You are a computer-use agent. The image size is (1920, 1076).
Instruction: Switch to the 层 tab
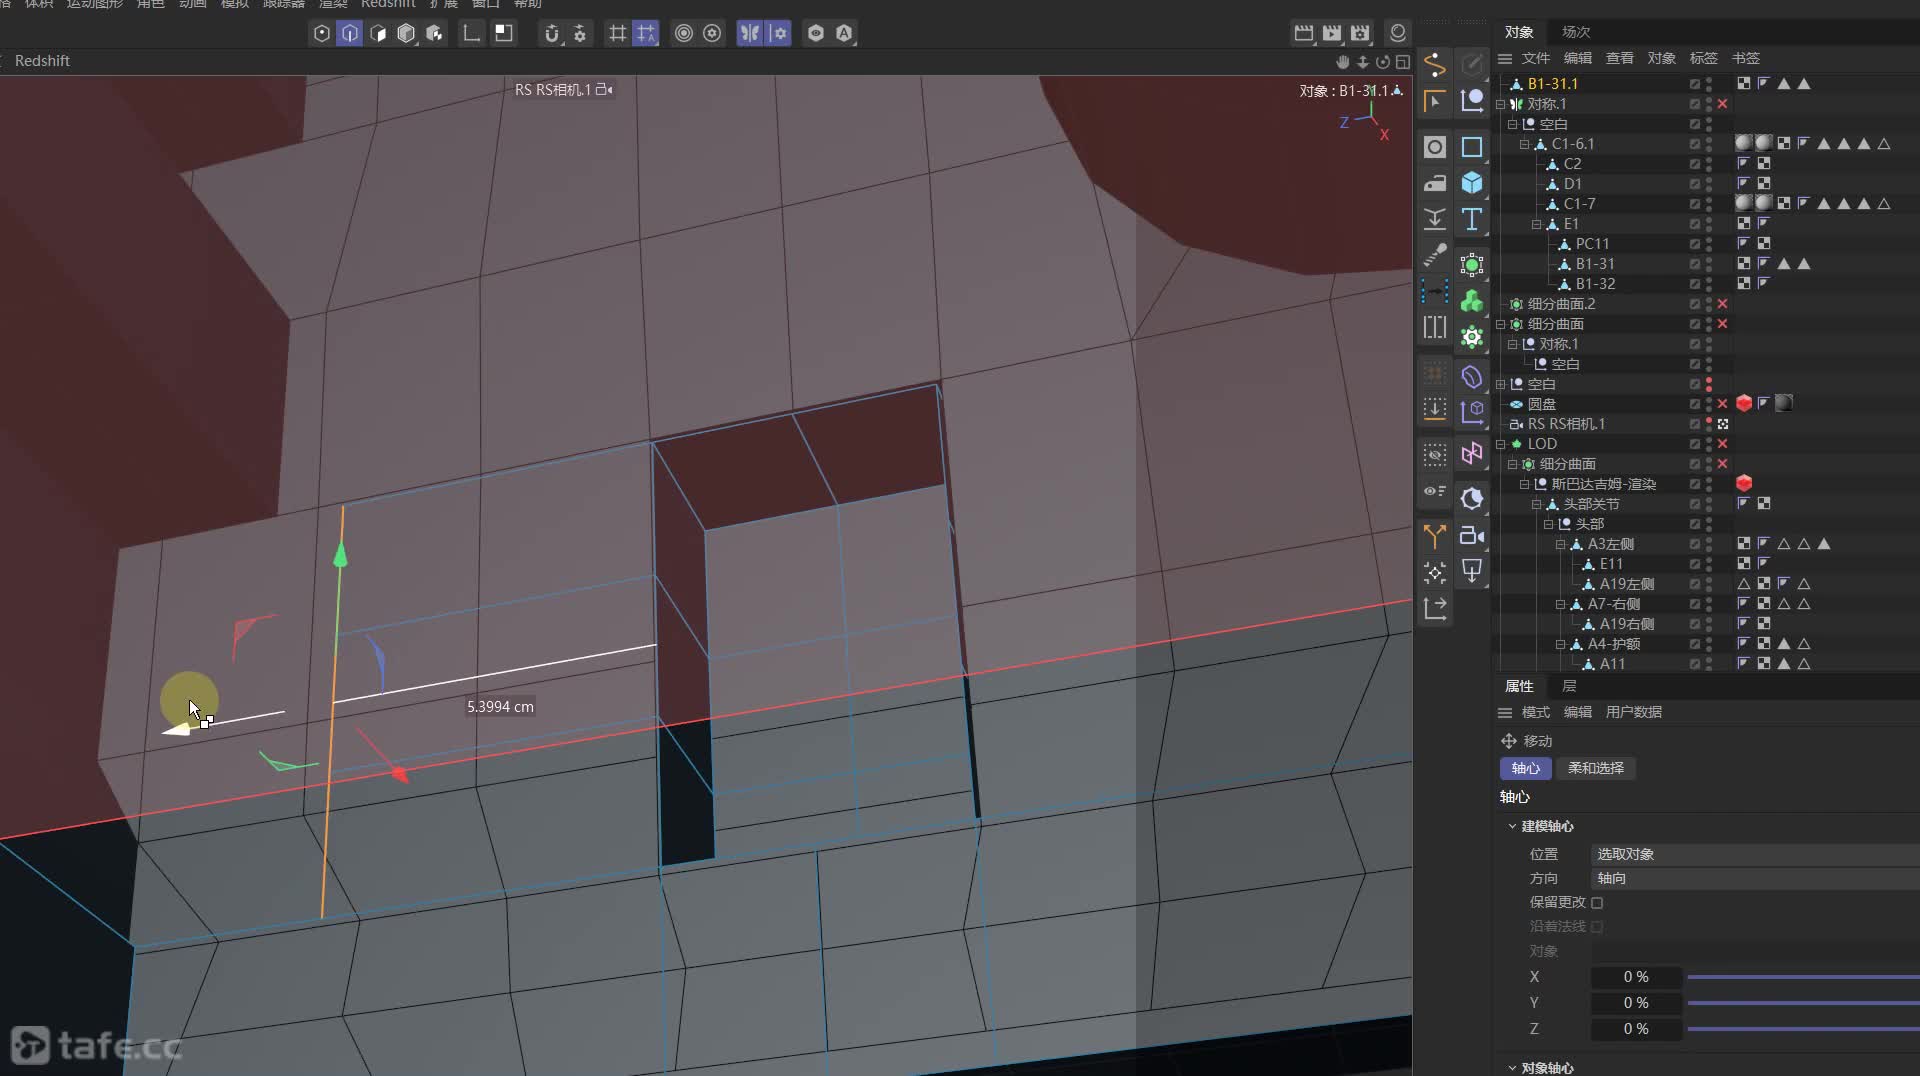pos(1569,686)
